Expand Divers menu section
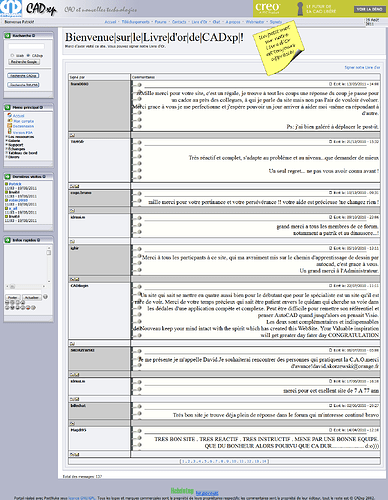The height and width of the screenshot is (500, 388). [x=13, y=157]
